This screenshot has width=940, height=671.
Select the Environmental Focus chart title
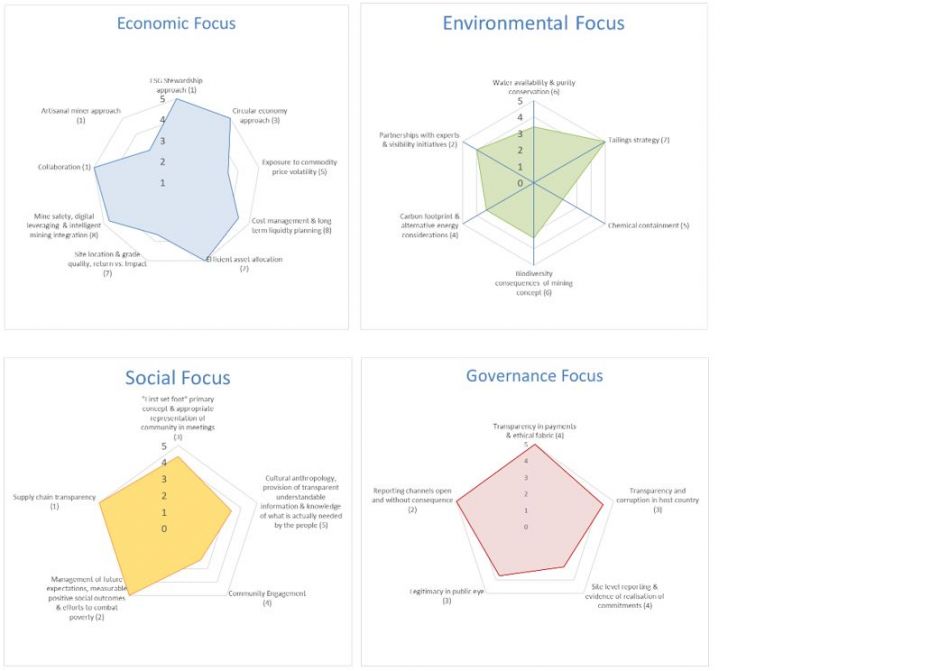click(x=533, y=23)
